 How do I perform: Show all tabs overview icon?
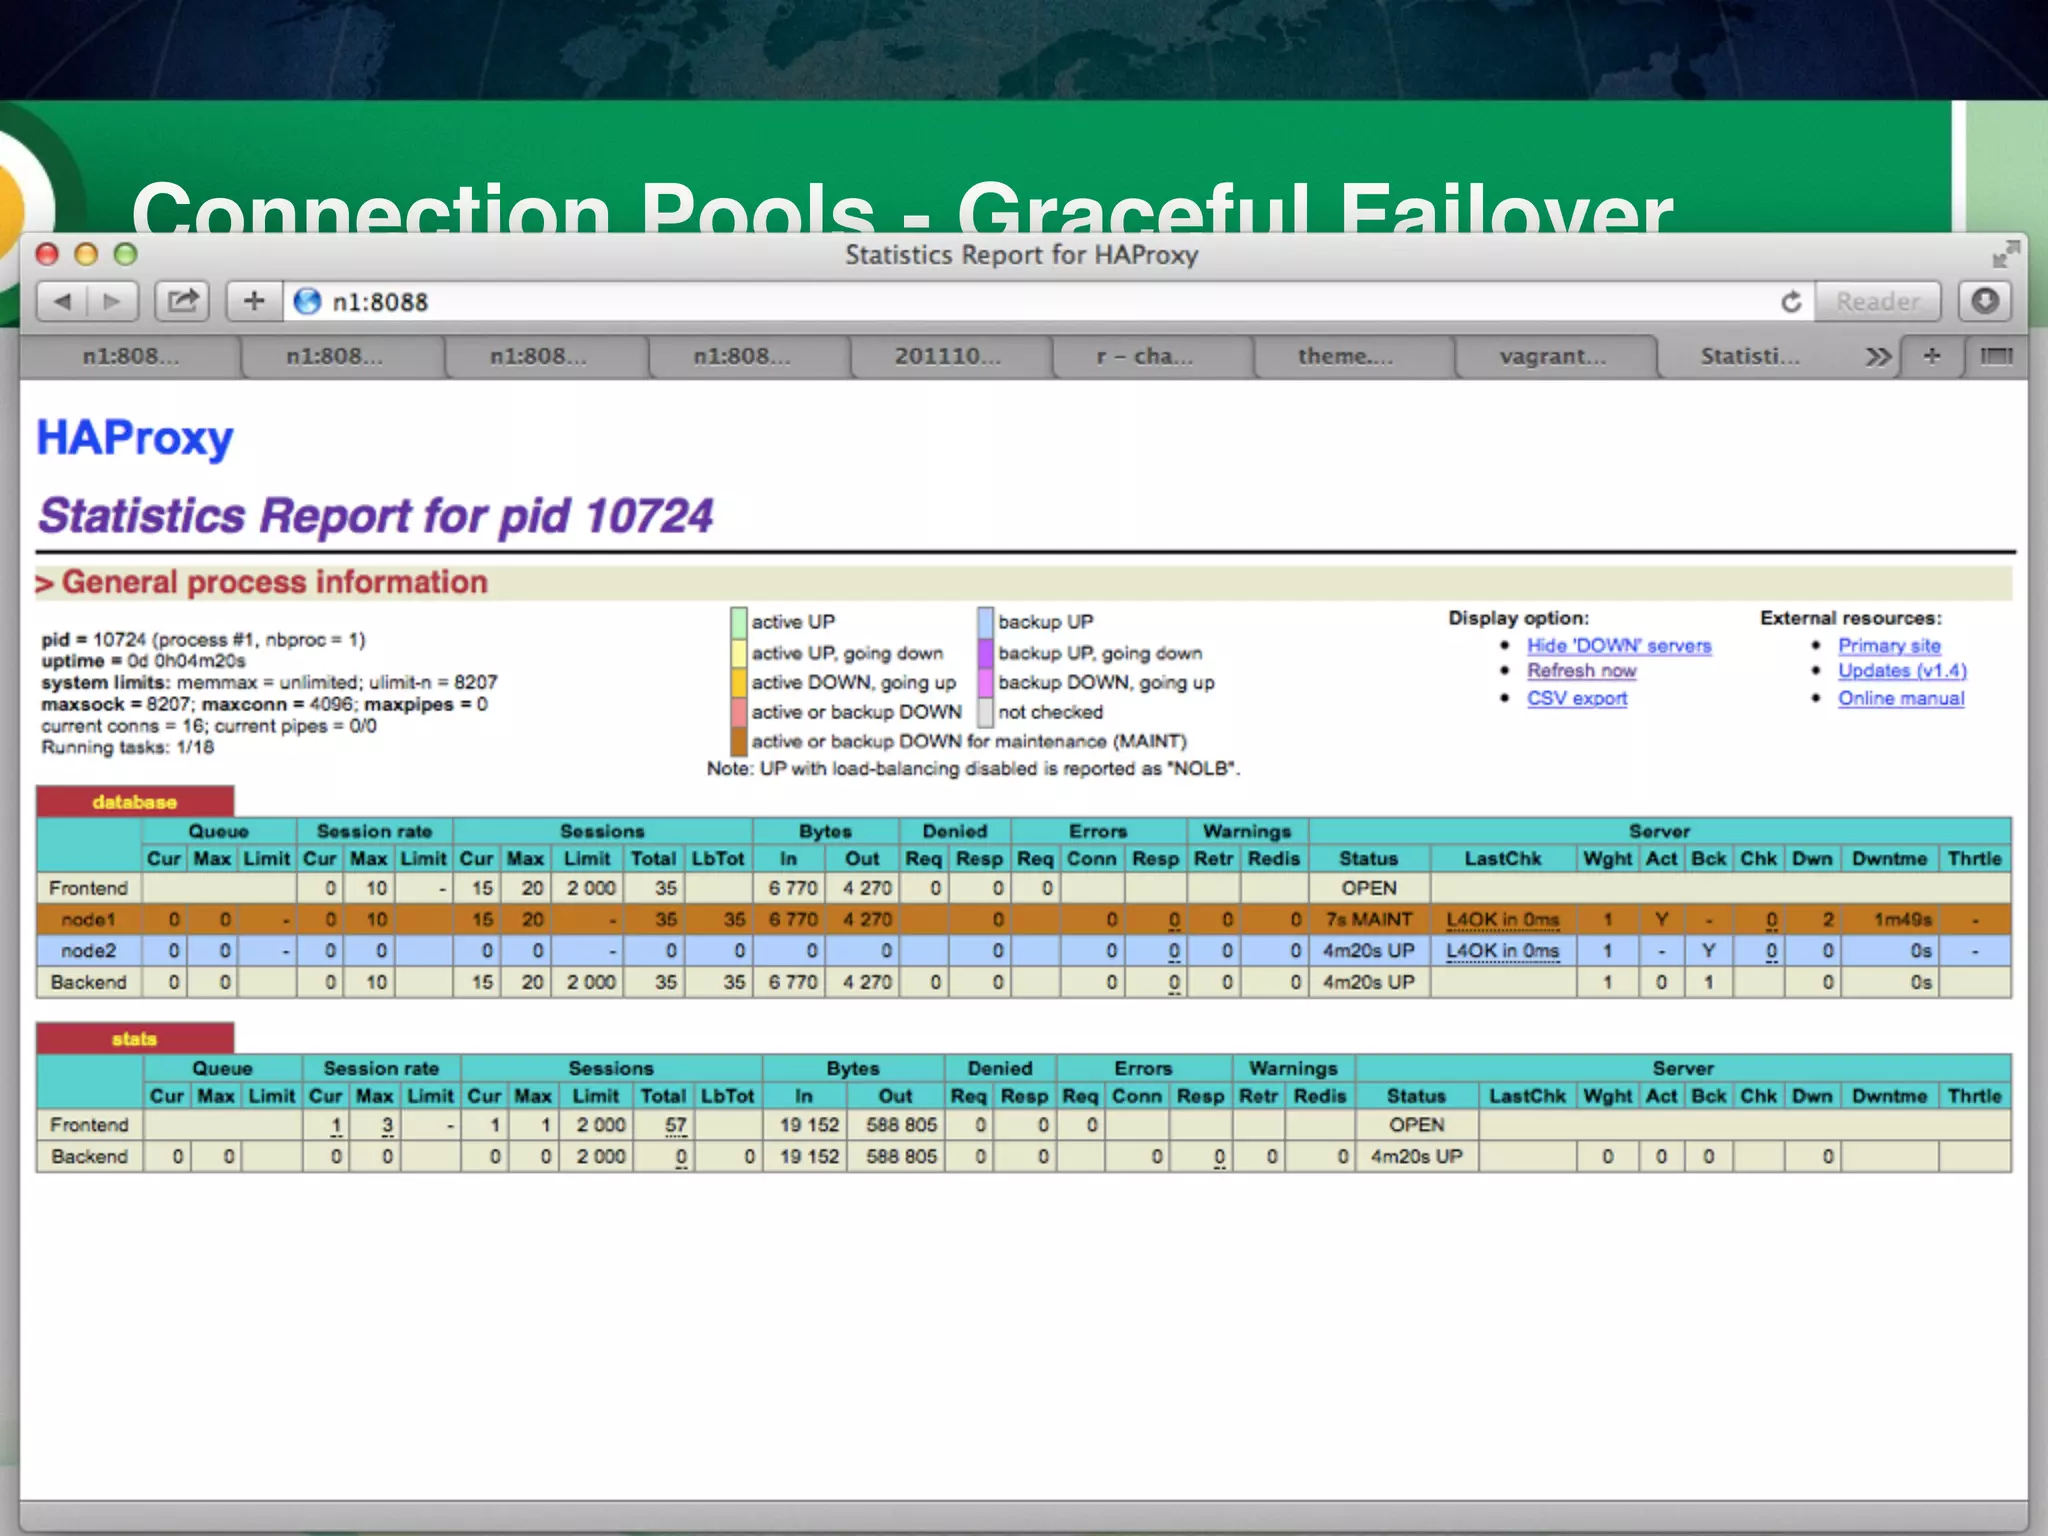pos(1996,356)
